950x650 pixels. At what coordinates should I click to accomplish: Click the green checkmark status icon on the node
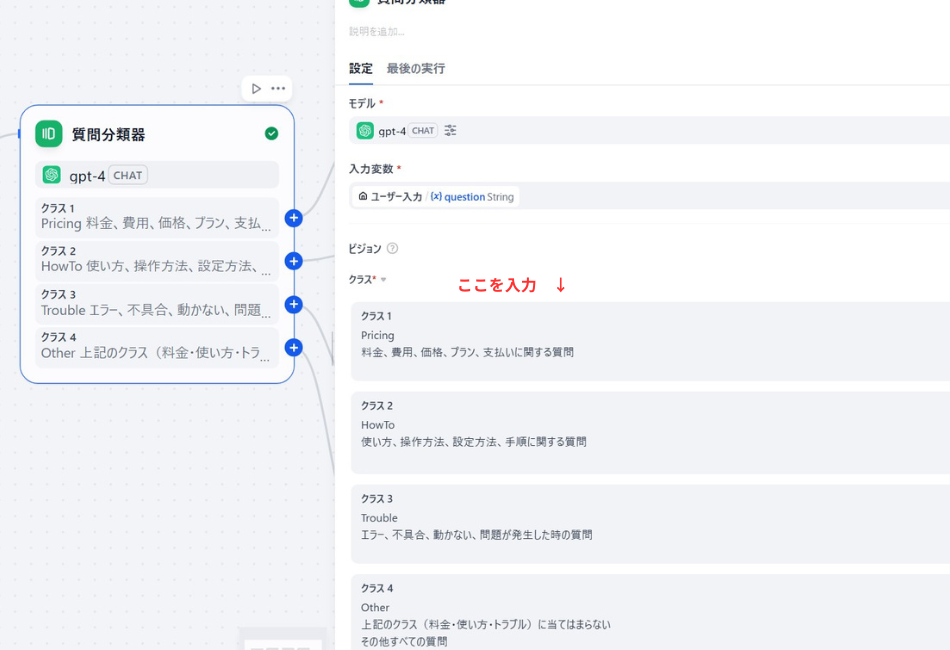click(270, 131)
